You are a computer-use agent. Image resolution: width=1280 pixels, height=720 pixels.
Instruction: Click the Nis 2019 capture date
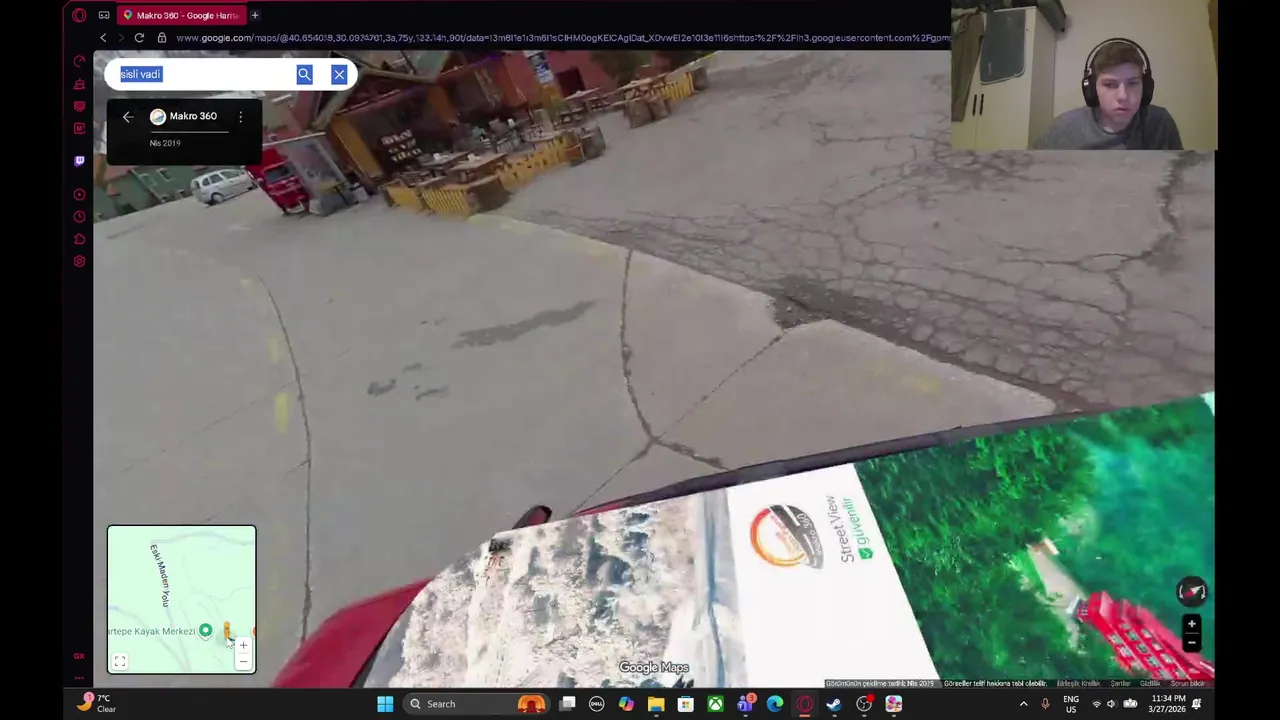(x=165, y=143)
